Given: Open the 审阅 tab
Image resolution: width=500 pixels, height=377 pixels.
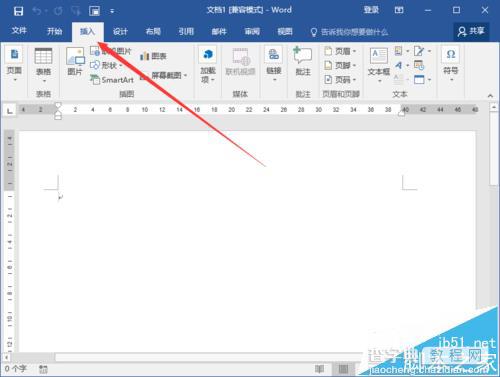Looking at the screenshot, I should click(252, 32).
